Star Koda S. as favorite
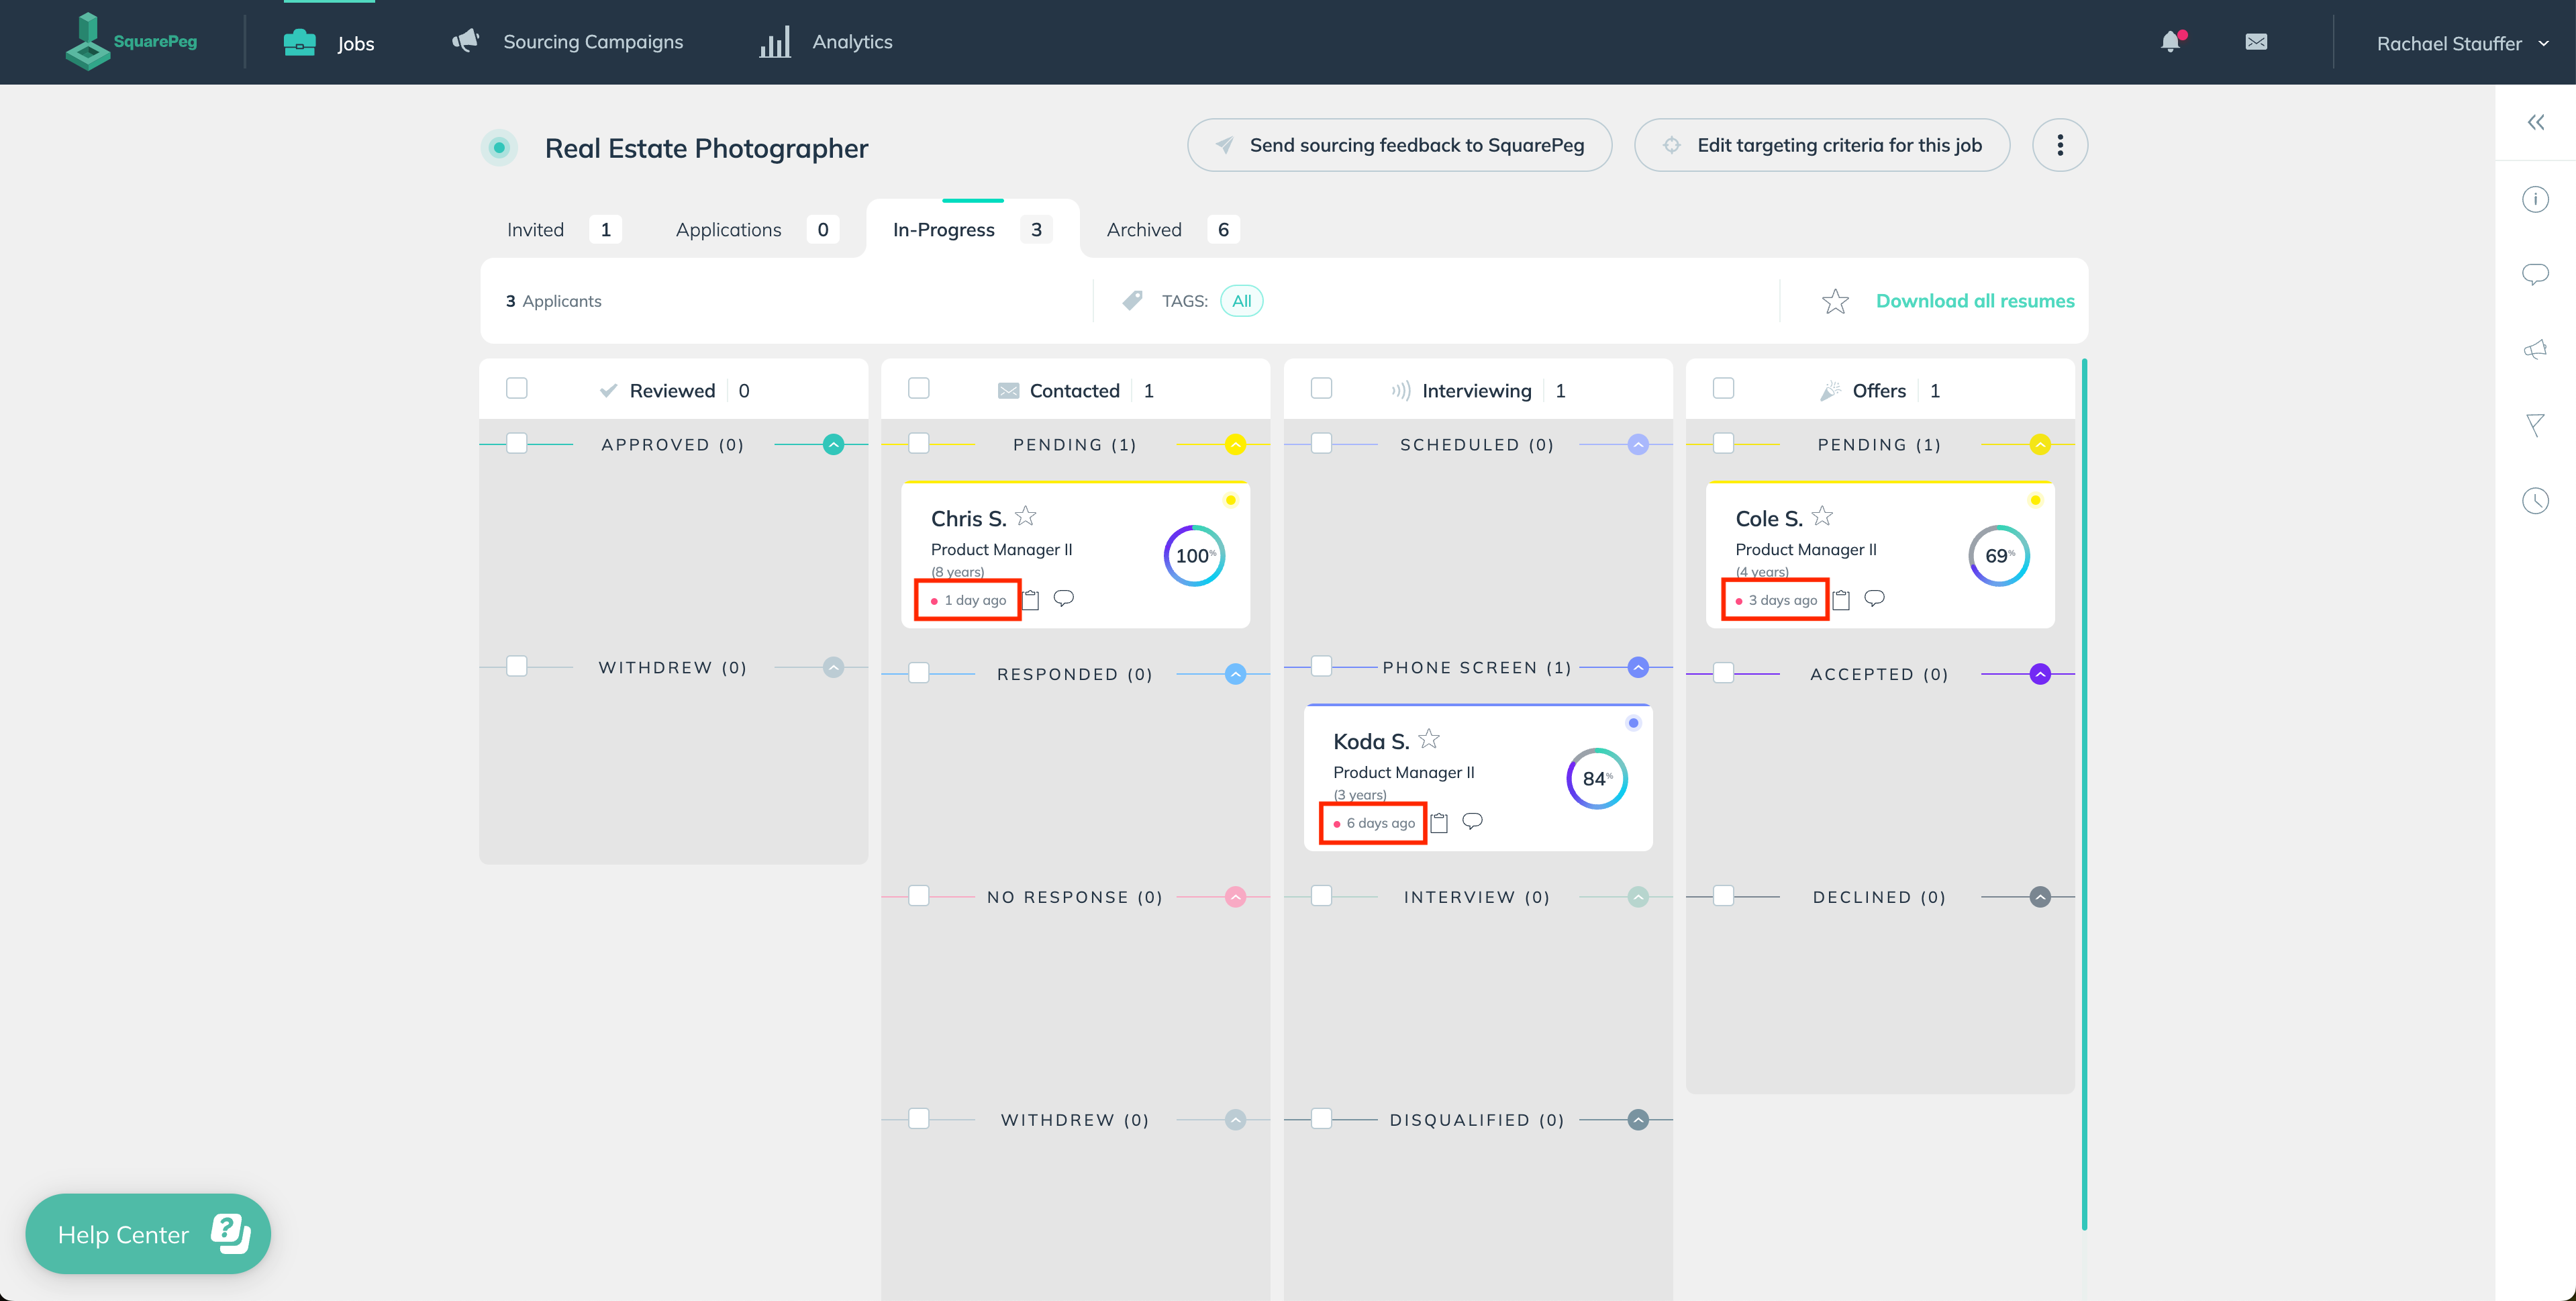 1429,739
